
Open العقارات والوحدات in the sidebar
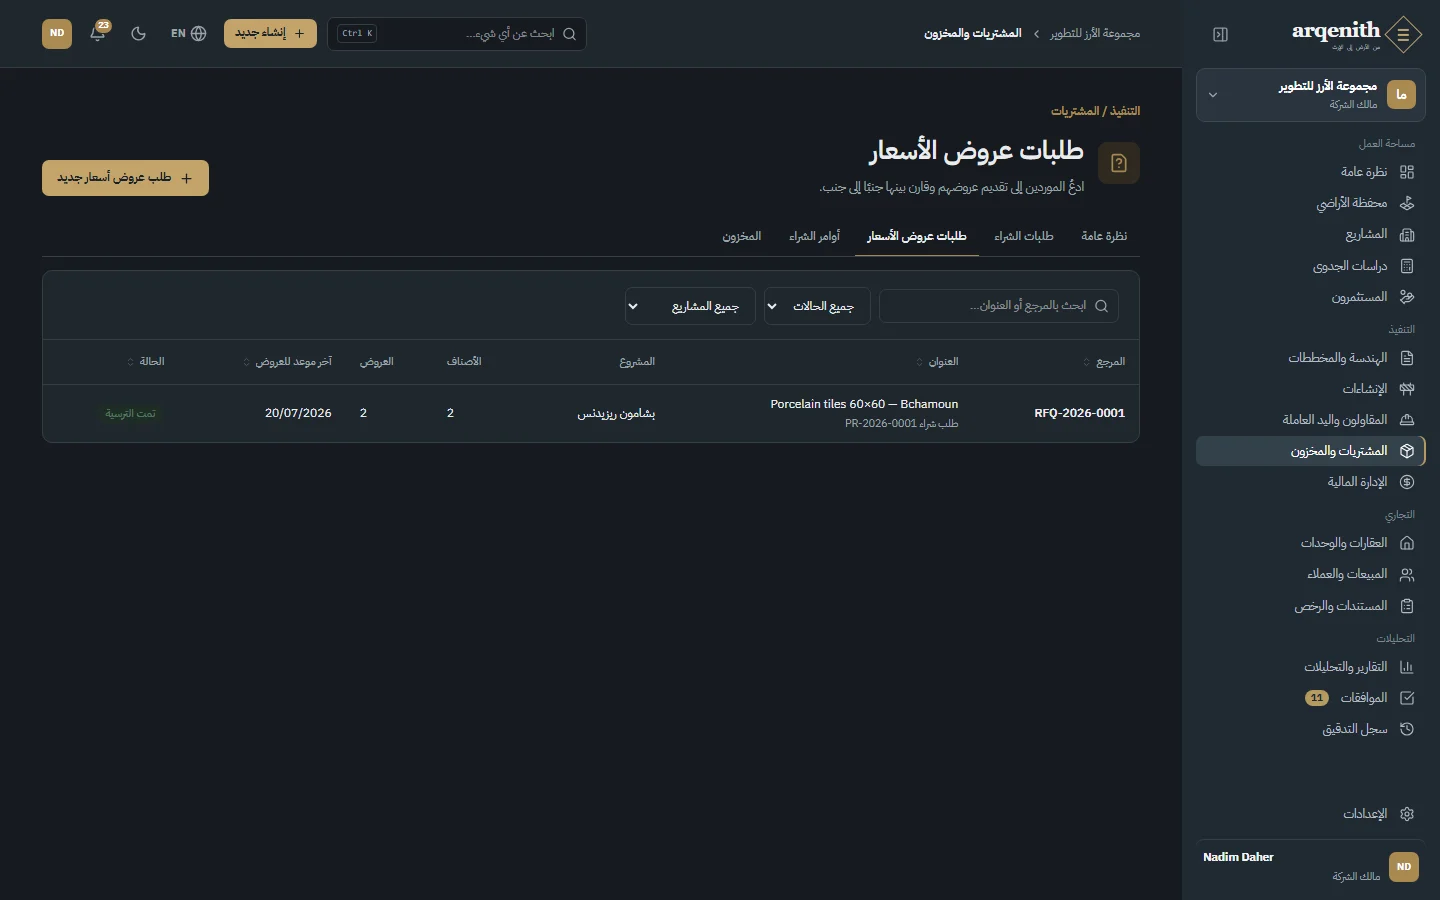point(1310,543)
